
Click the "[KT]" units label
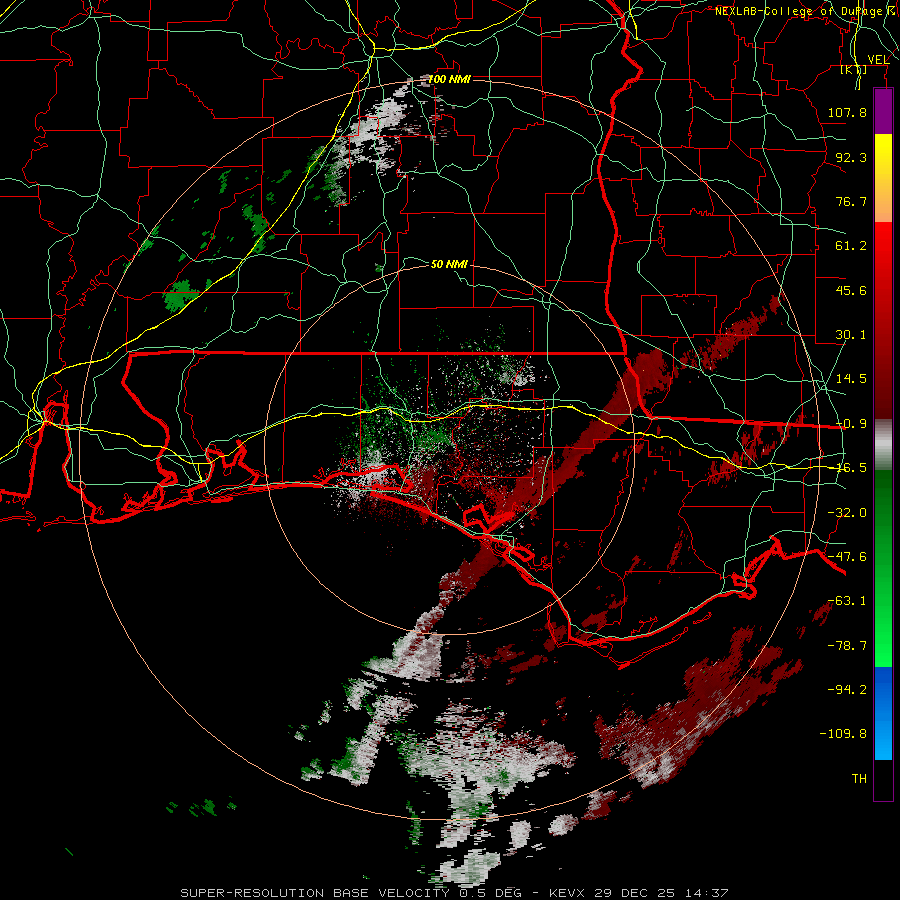[x=854, y=70]
